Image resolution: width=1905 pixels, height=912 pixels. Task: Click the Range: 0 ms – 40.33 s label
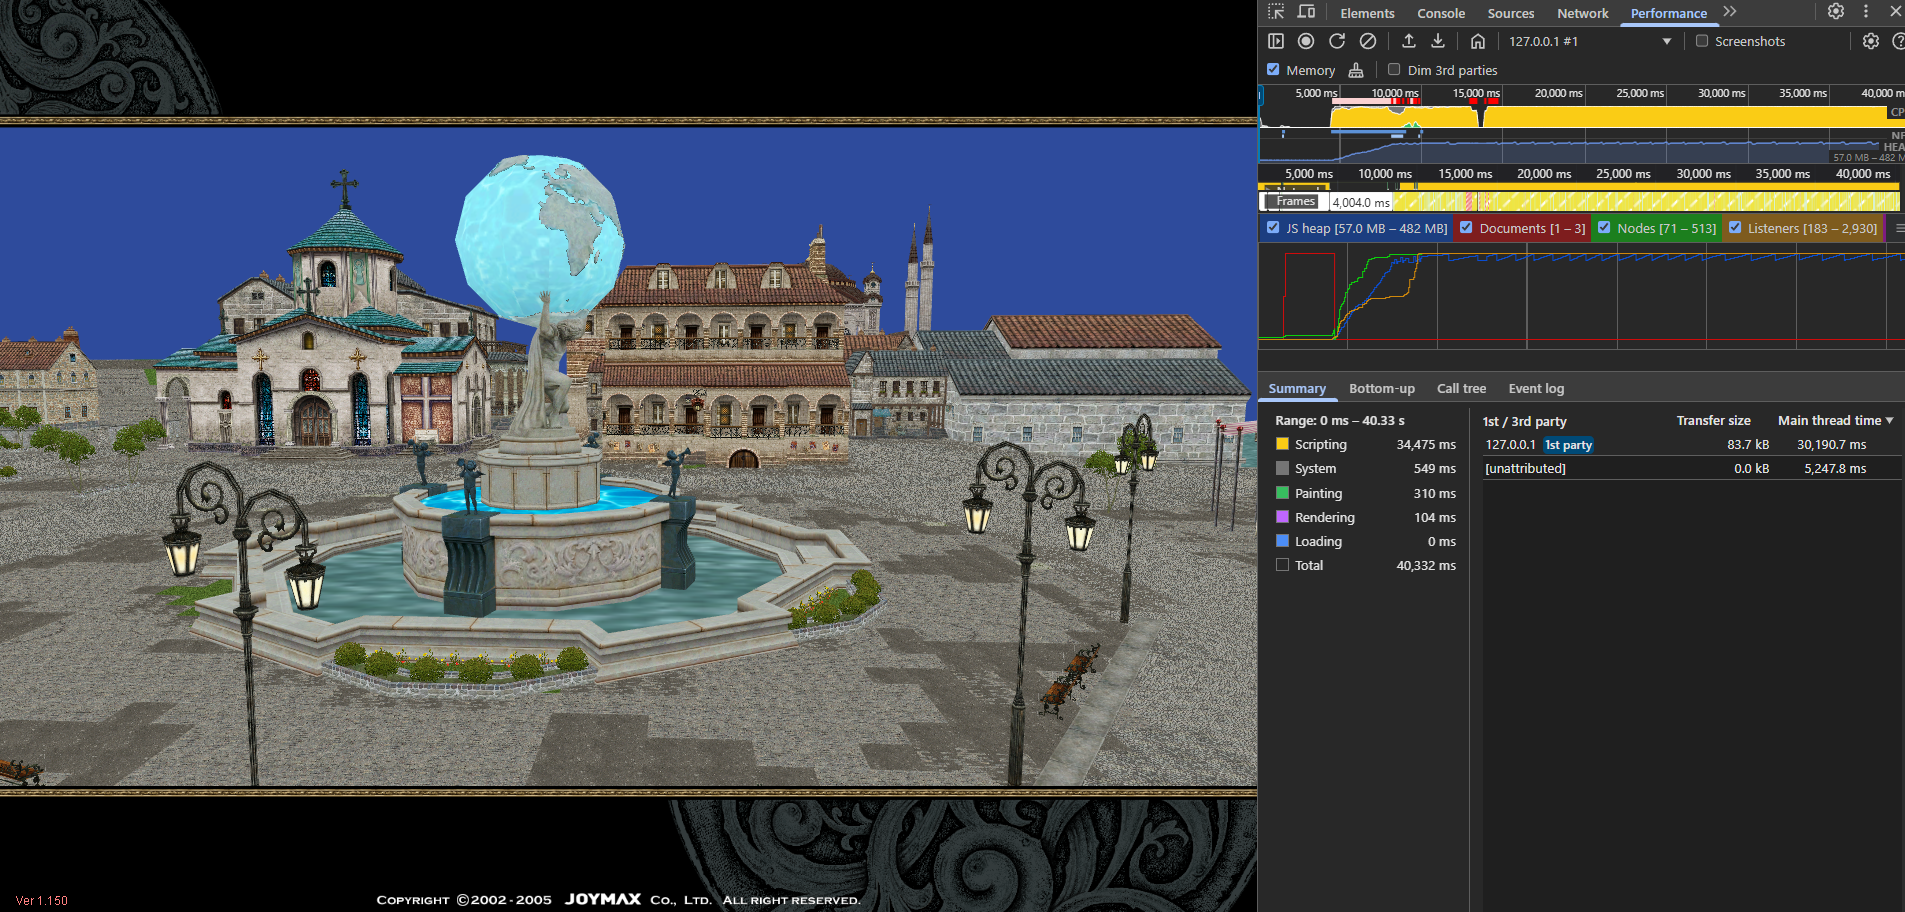point(1340,421)
